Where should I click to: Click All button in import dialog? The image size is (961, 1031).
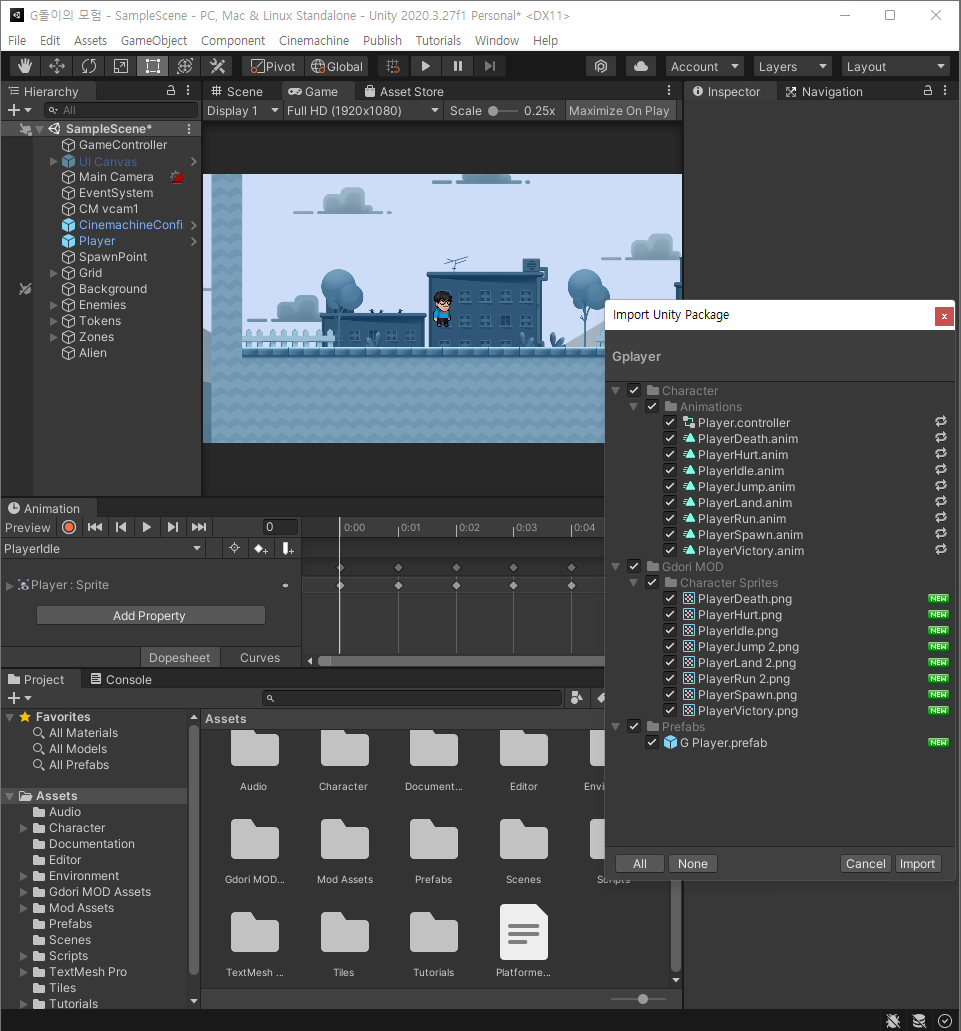point(640,863)
